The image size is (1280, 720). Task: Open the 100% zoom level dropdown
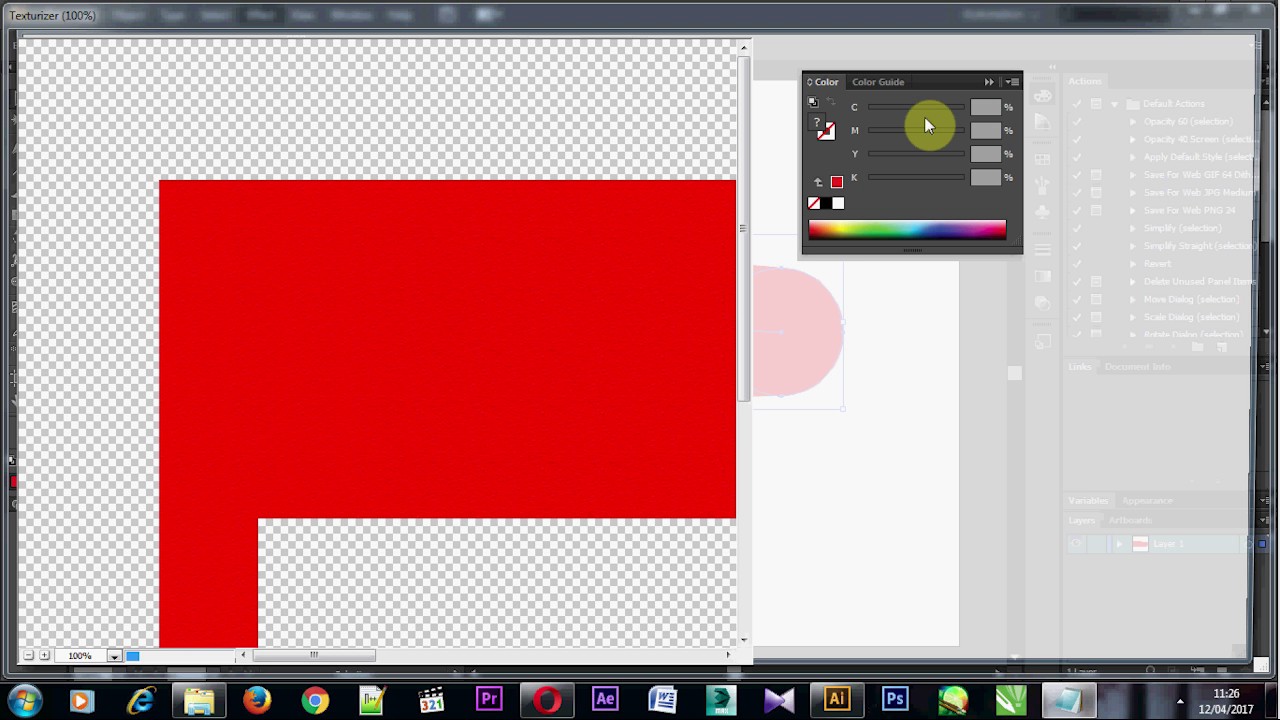pyautogui.click(x=114, y=656)
